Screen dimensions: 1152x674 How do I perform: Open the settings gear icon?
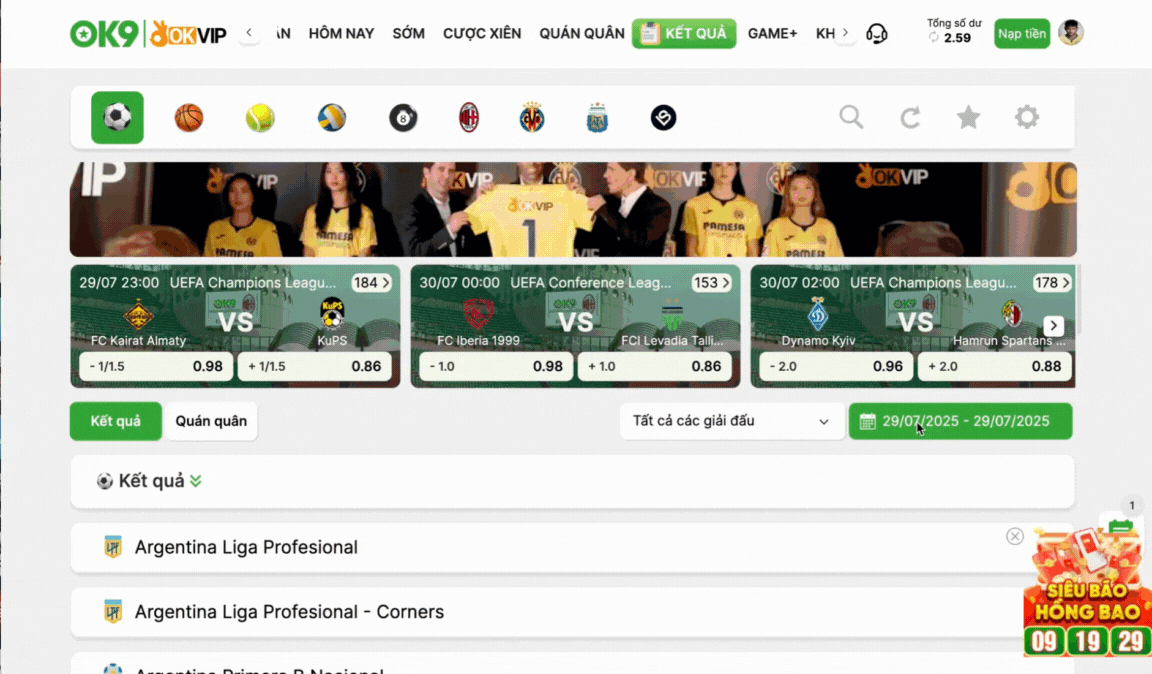tap(1027, 117)
